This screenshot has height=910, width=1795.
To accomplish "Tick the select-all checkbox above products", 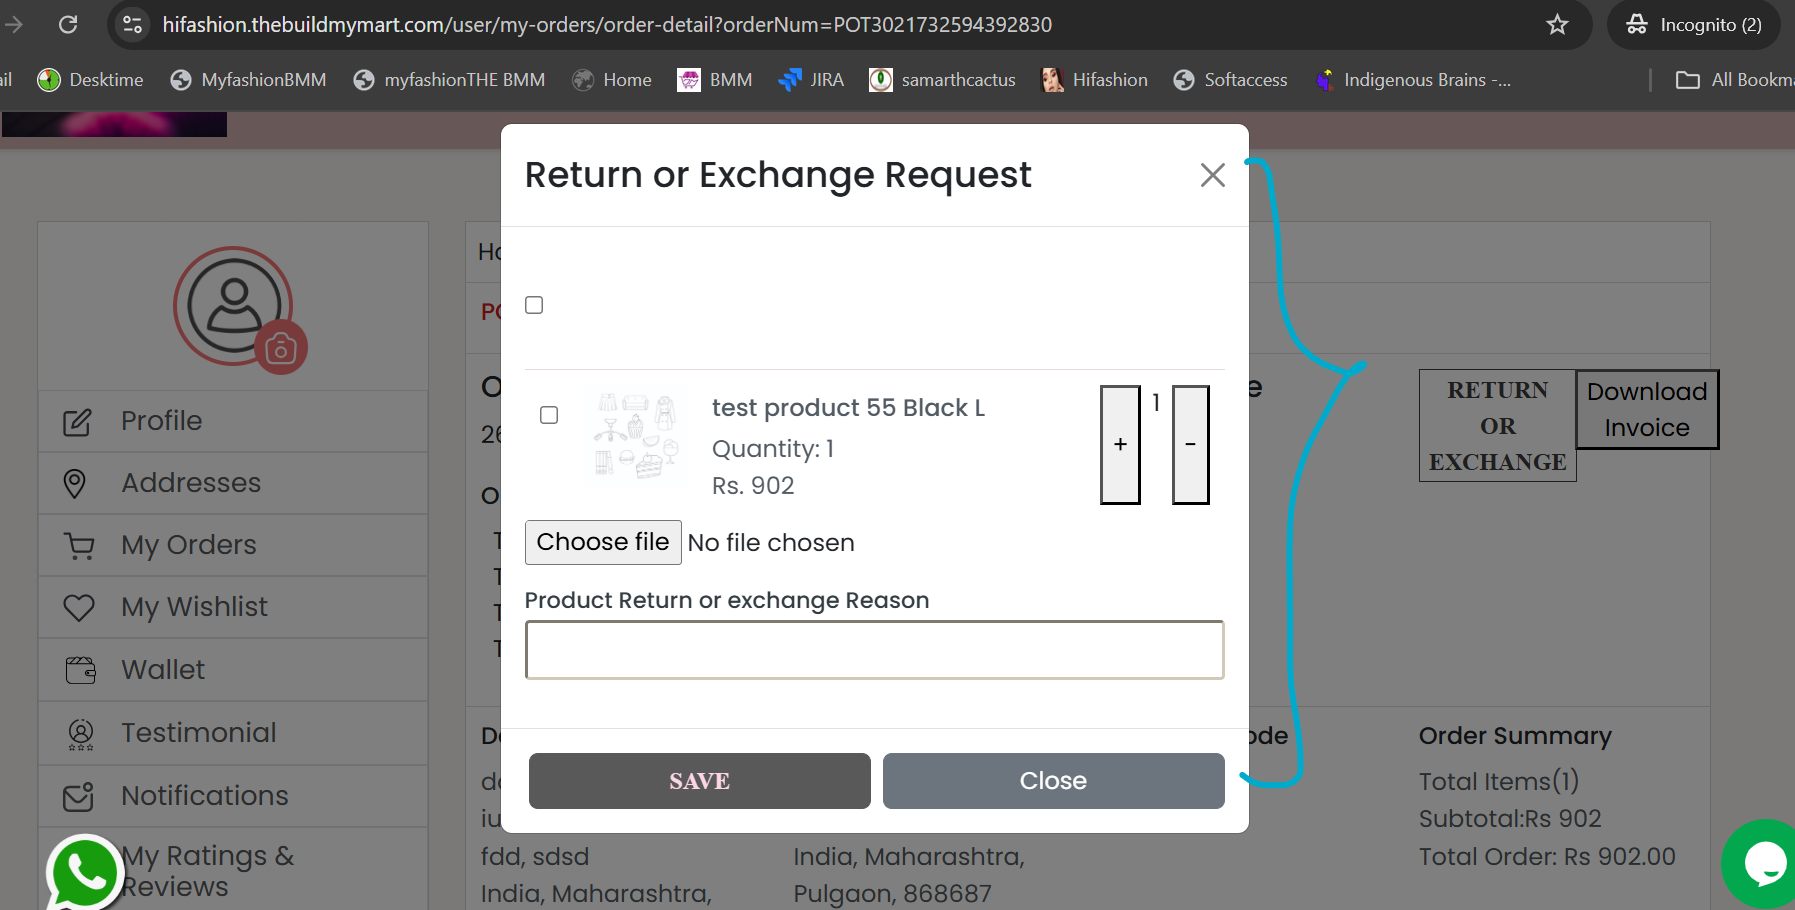I will click(534, 305).
